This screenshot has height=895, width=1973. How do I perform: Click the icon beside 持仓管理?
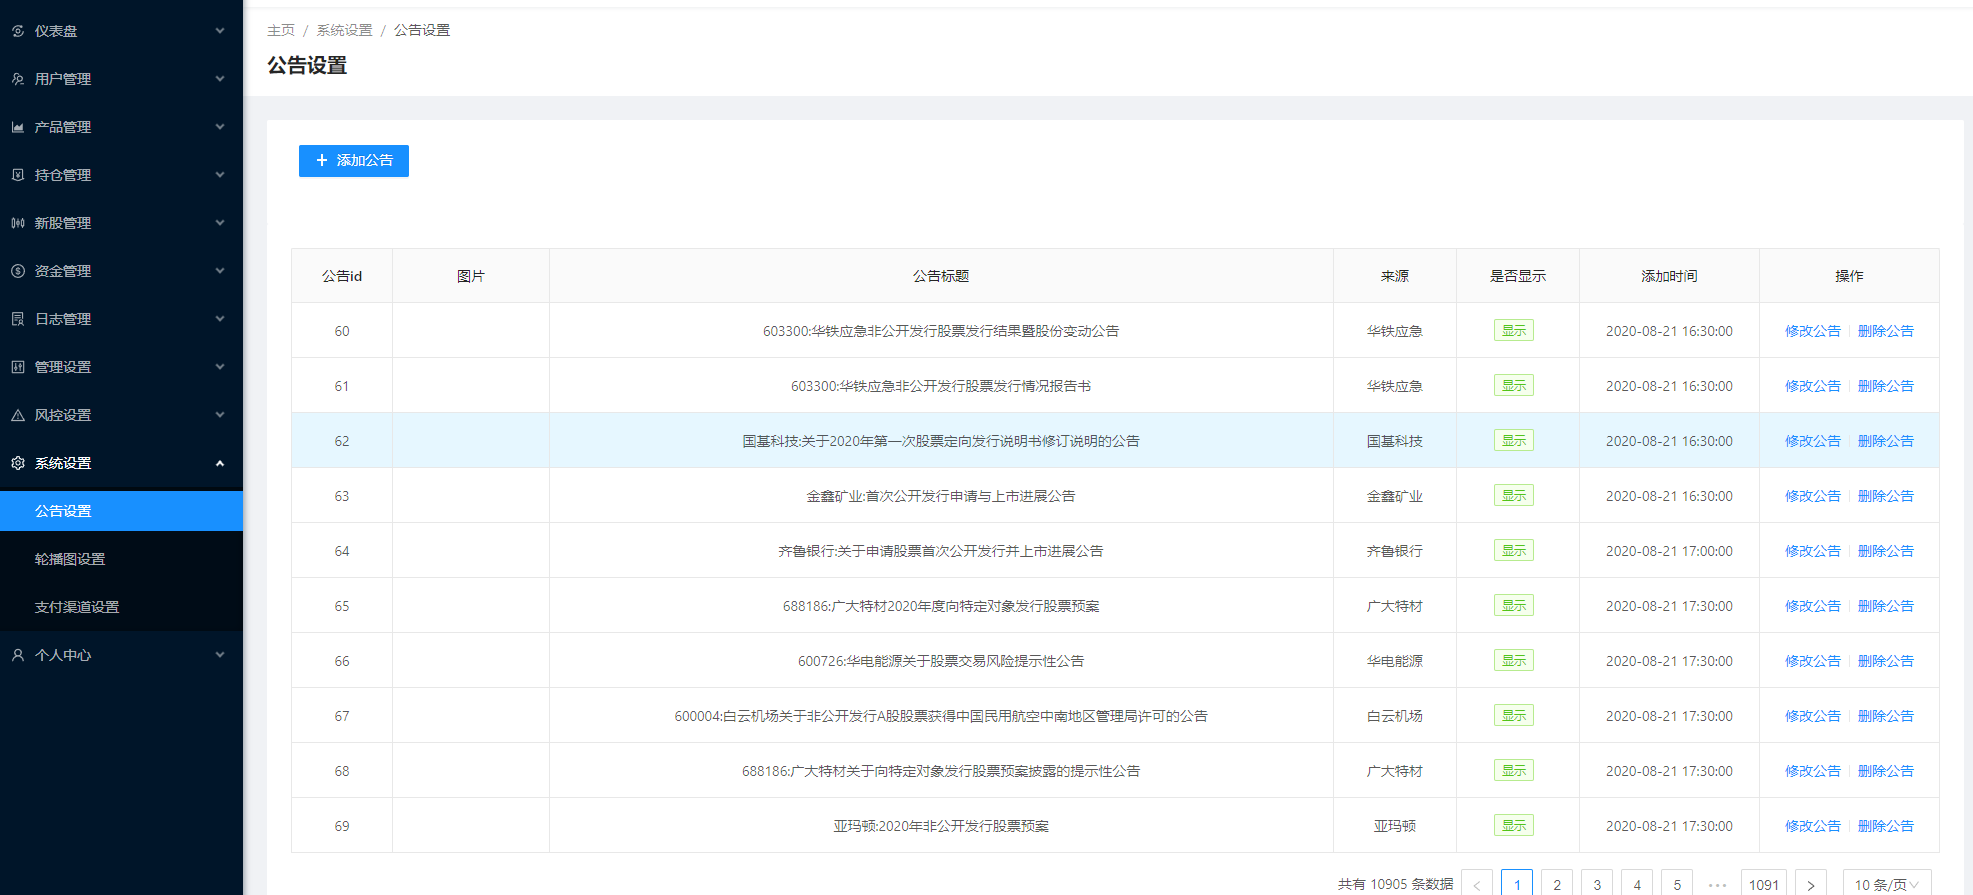[18, 175]
